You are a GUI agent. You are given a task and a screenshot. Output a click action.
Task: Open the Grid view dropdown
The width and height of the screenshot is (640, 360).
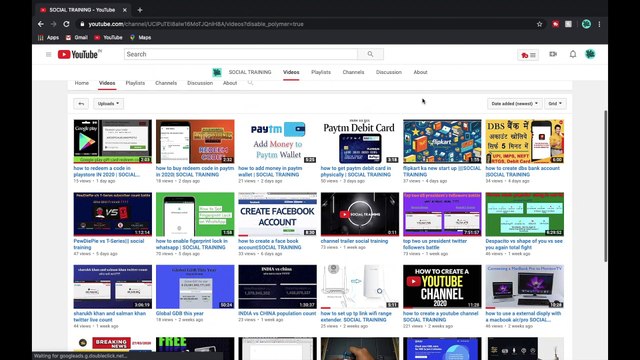(x=555, y=104)
